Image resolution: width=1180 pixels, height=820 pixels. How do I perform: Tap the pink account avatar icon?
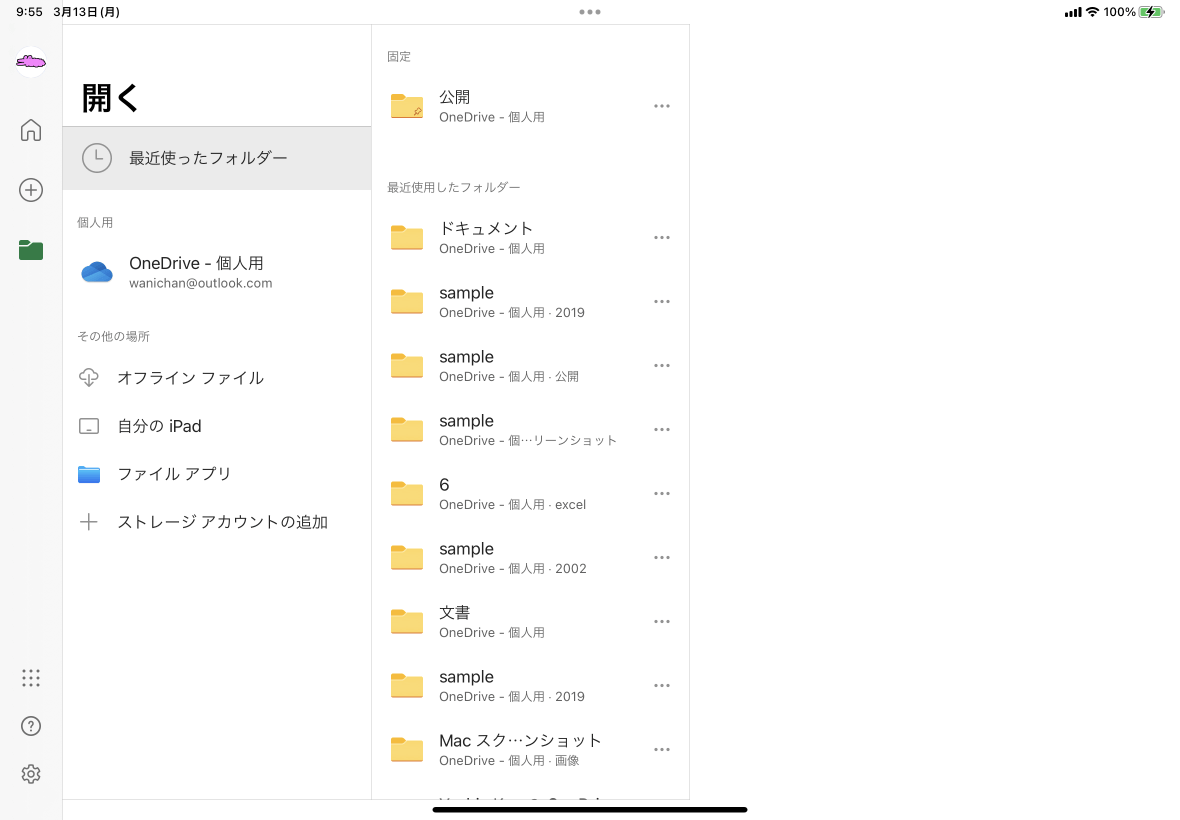click(31, 63)
